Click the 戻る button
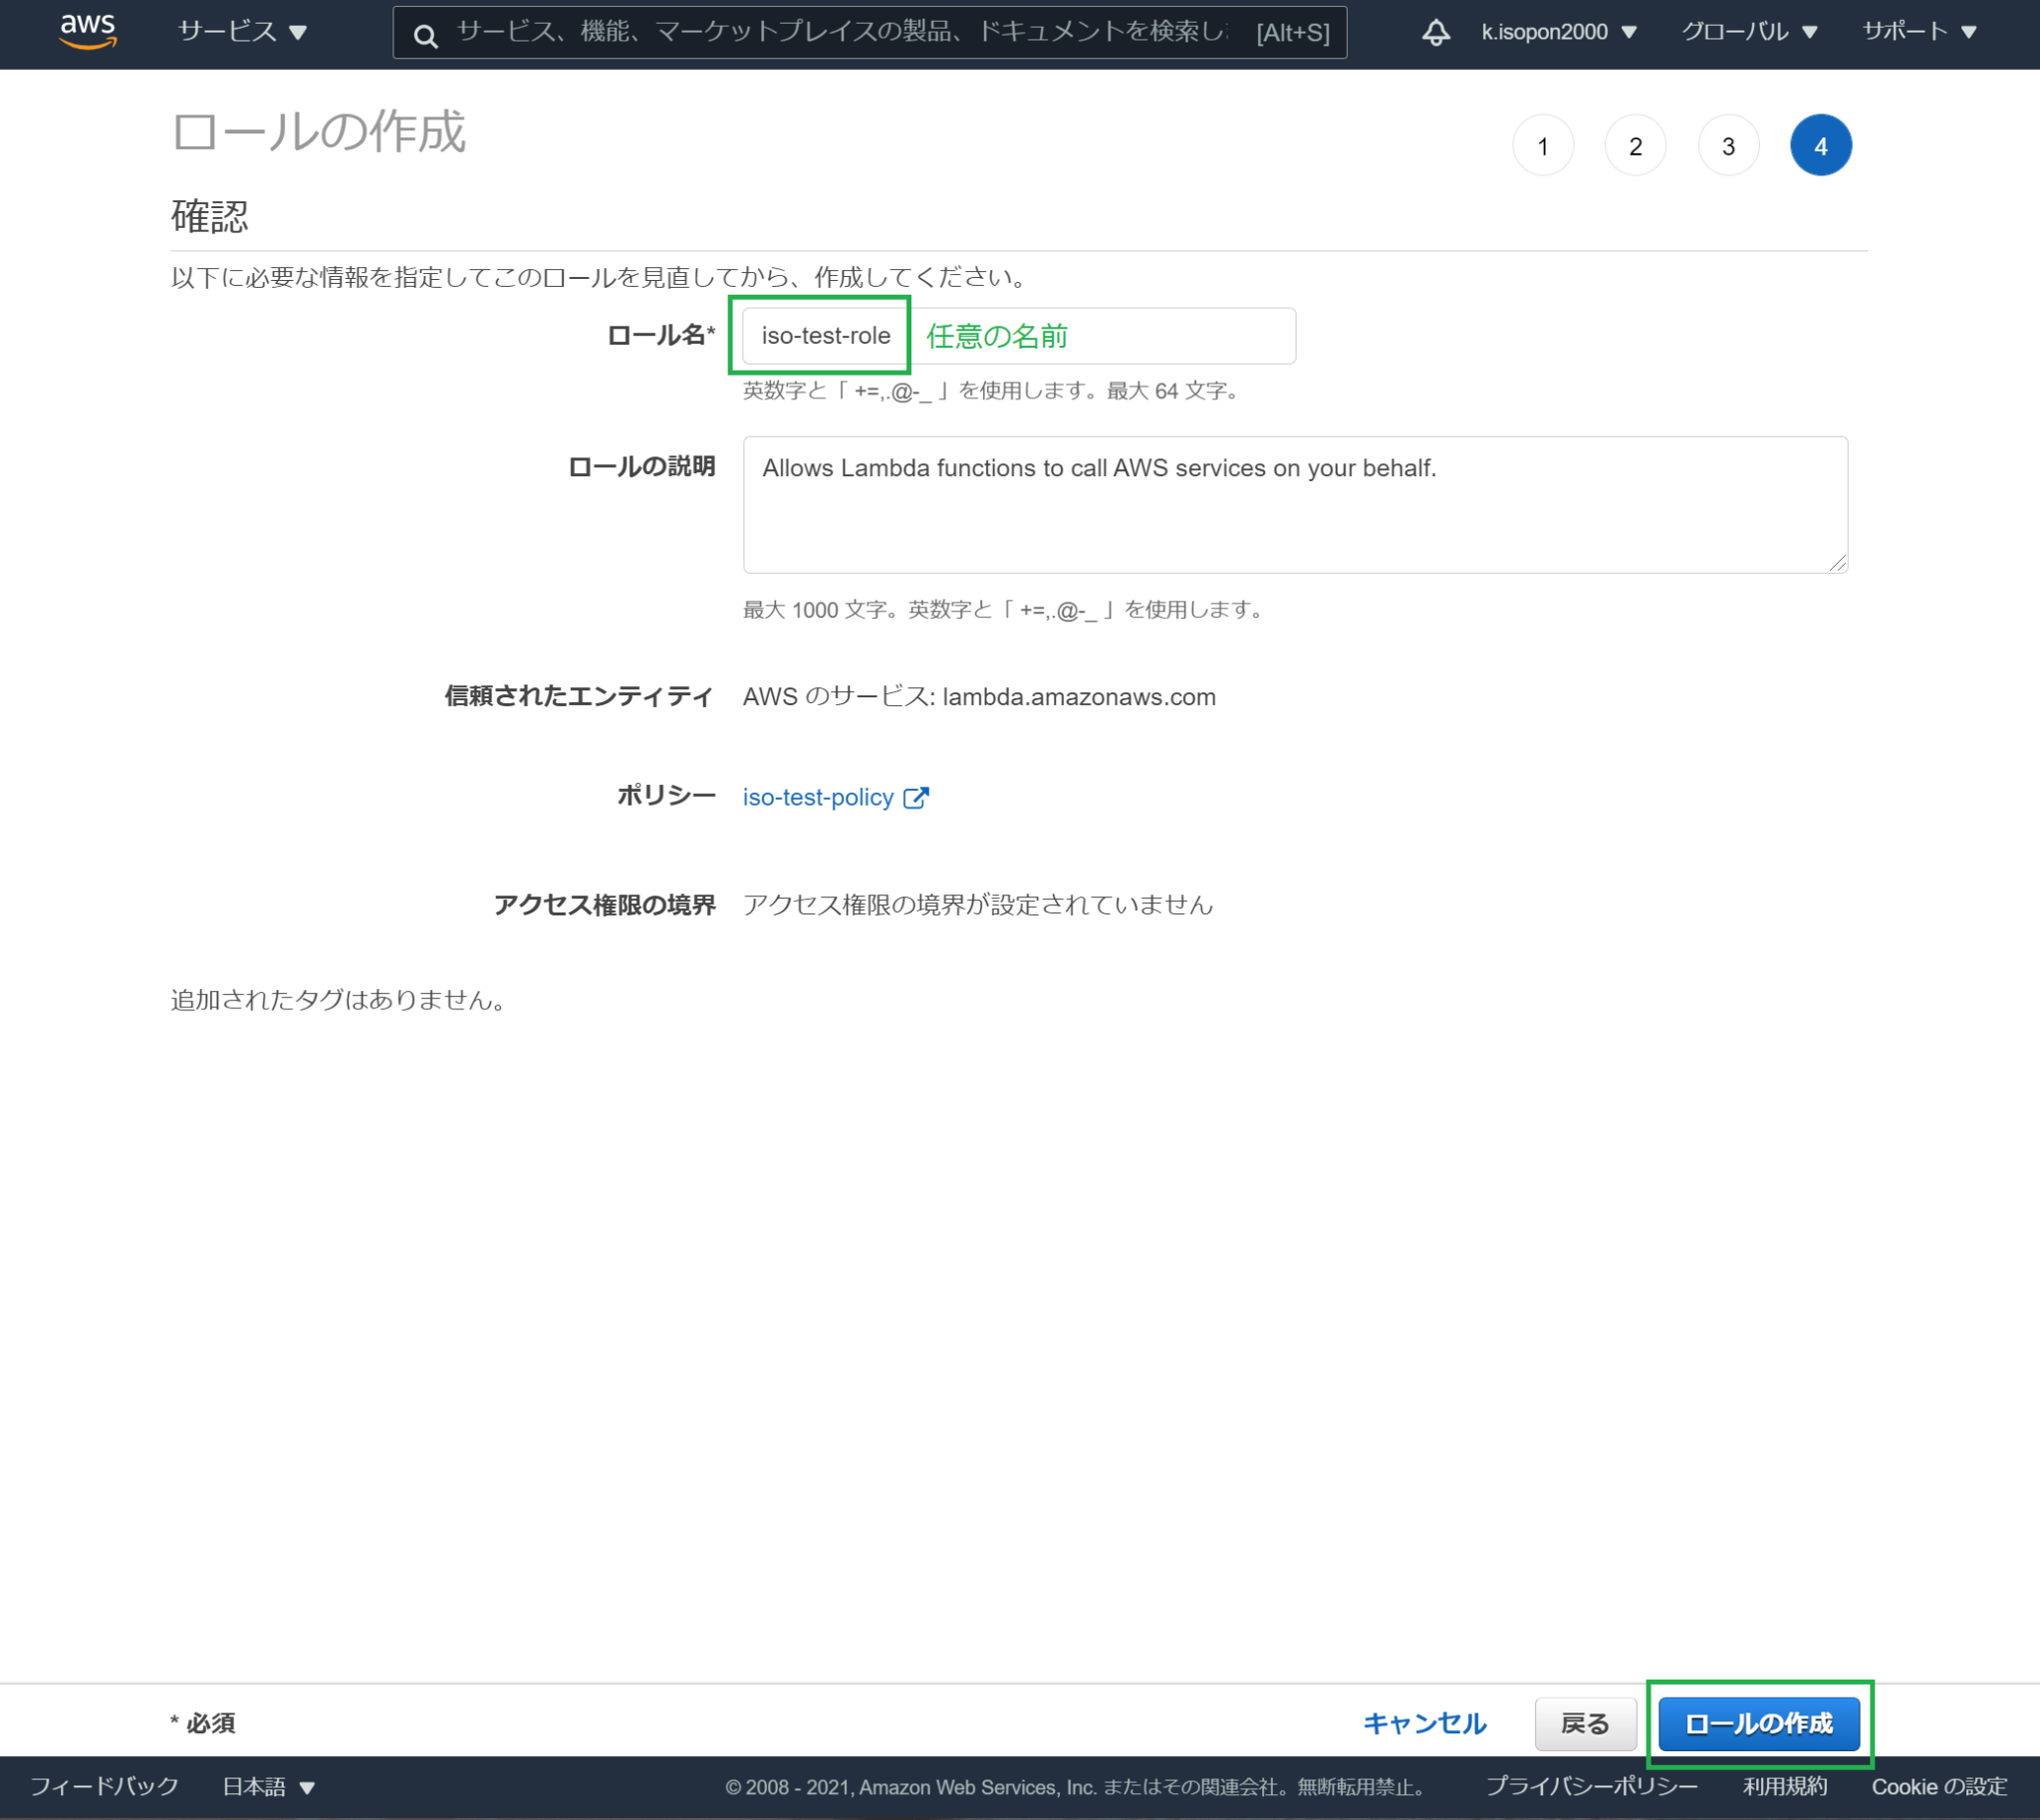Screen dimensions: 2040x1820 click(1585, 1723)
